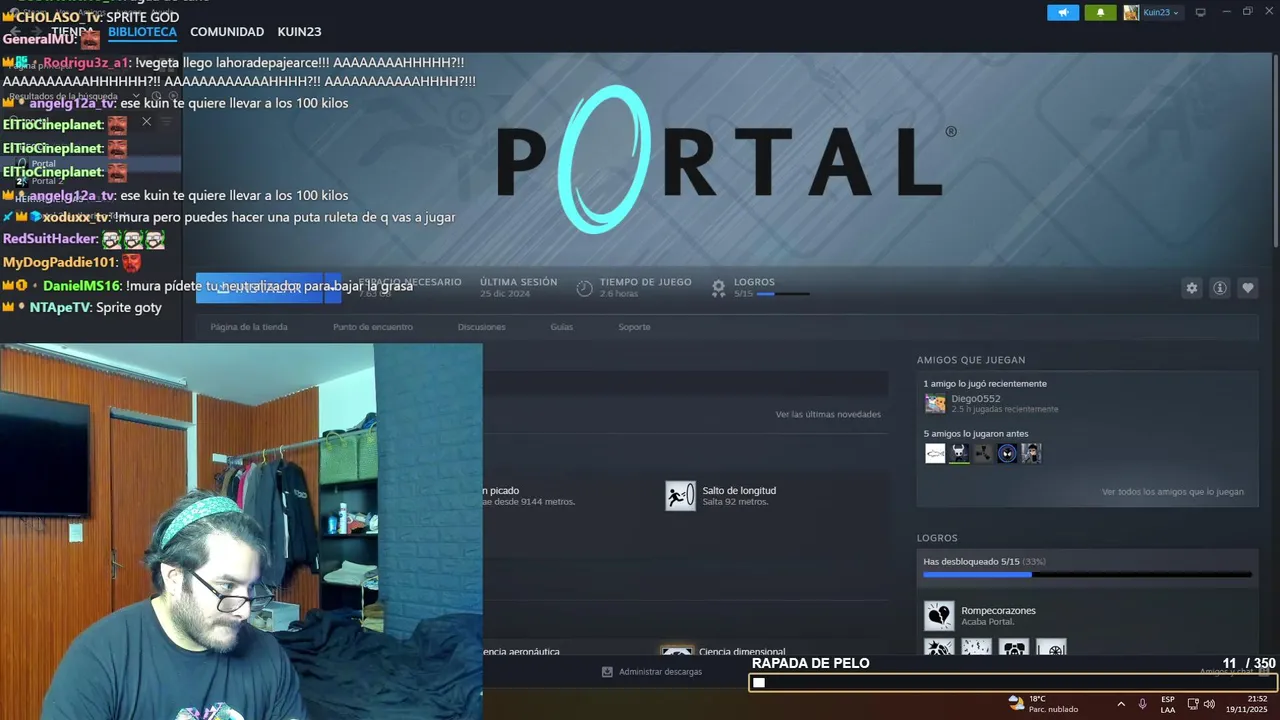Image resolution: width=1280 pixels, height=720 pixels.
Task: Show hidden tray icons chevron
Action: point(1121,704)
